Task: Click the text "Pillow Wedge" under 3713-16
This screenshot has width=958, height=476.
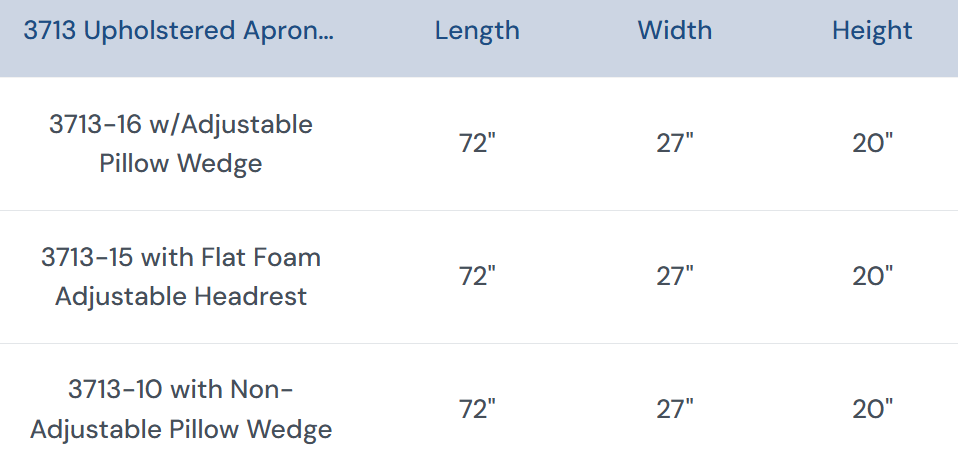Action: click(180, 164)
